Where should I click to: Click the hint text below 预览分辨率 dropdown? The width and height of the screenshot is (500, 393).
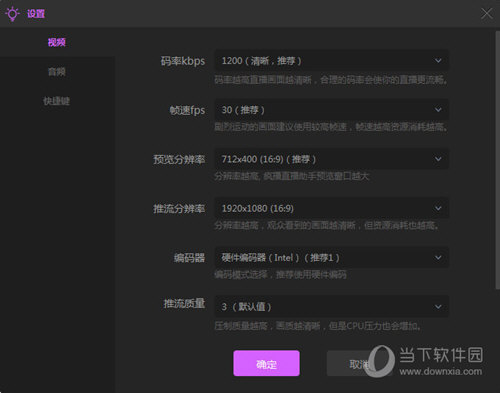[x=292, y=176]
